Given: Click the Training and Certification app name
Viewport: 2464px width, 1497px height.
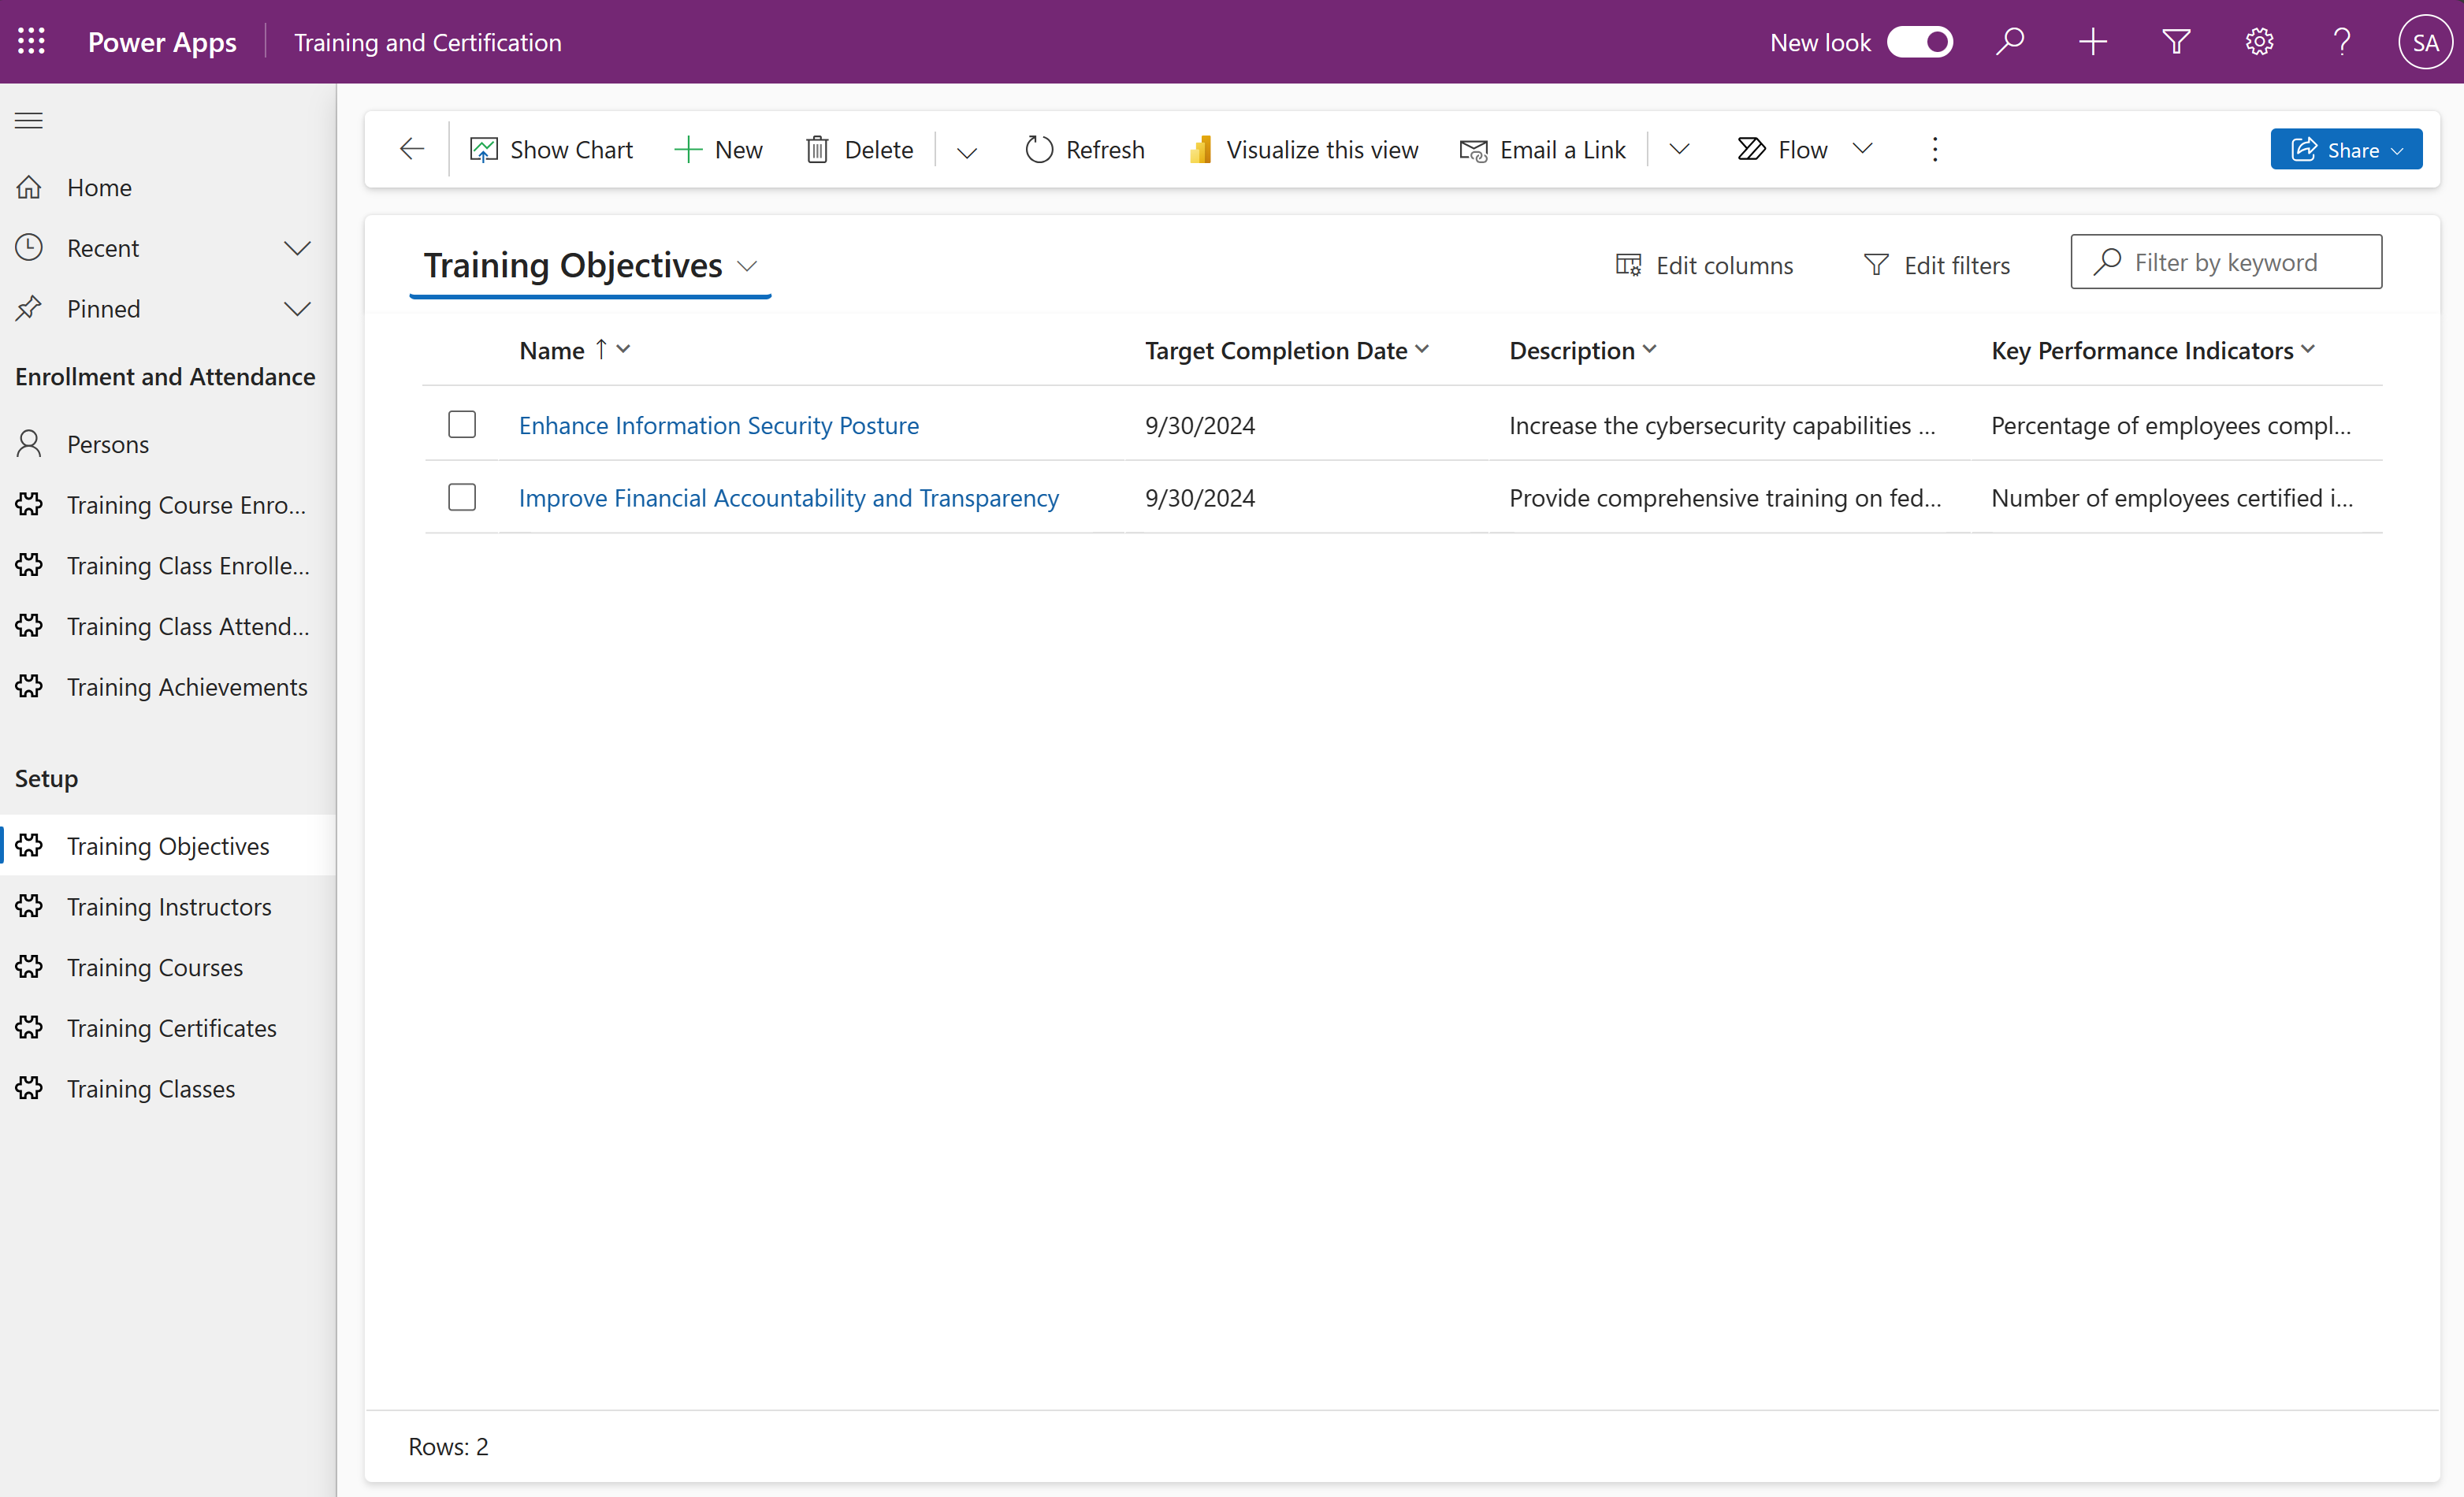Looking at the screenshot, I should [x=427, y=42].
